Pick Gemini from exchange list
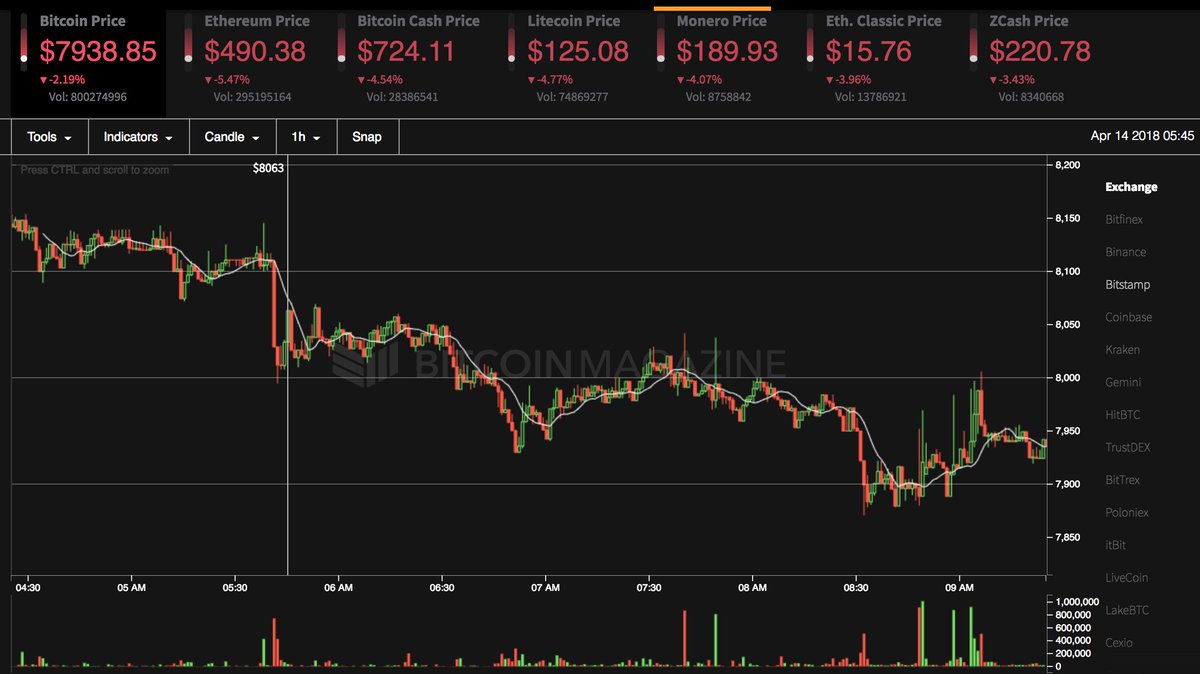 click(x=1123, y=382)
